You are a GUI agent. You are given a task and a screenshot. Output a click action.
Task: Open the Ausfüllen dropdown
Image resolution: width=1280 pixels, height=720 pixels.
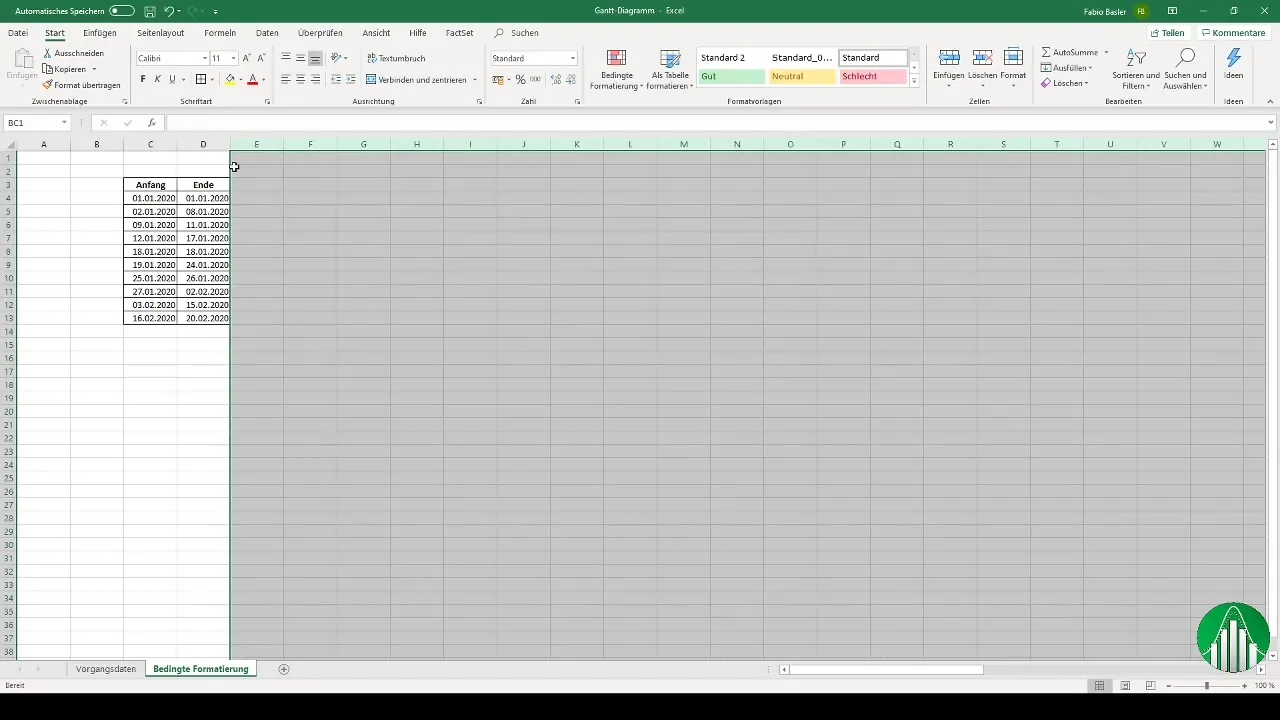[x=1066, y=68]
